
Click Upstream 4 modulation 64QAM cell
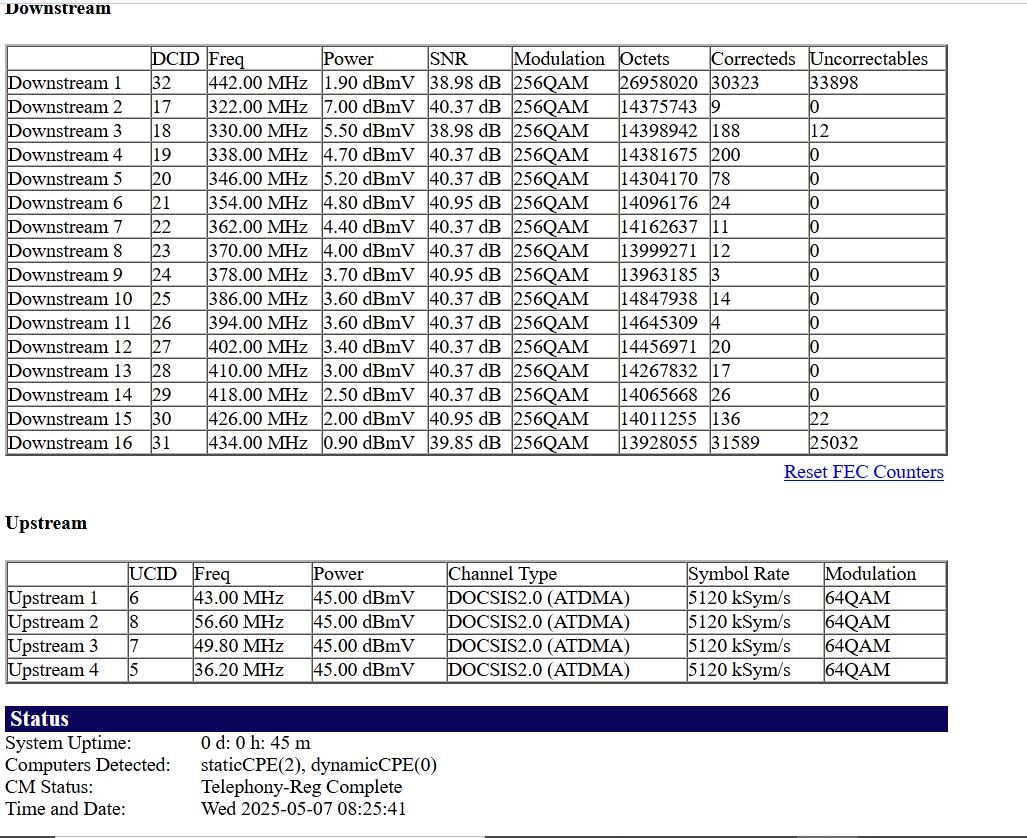tap(857, 670)
